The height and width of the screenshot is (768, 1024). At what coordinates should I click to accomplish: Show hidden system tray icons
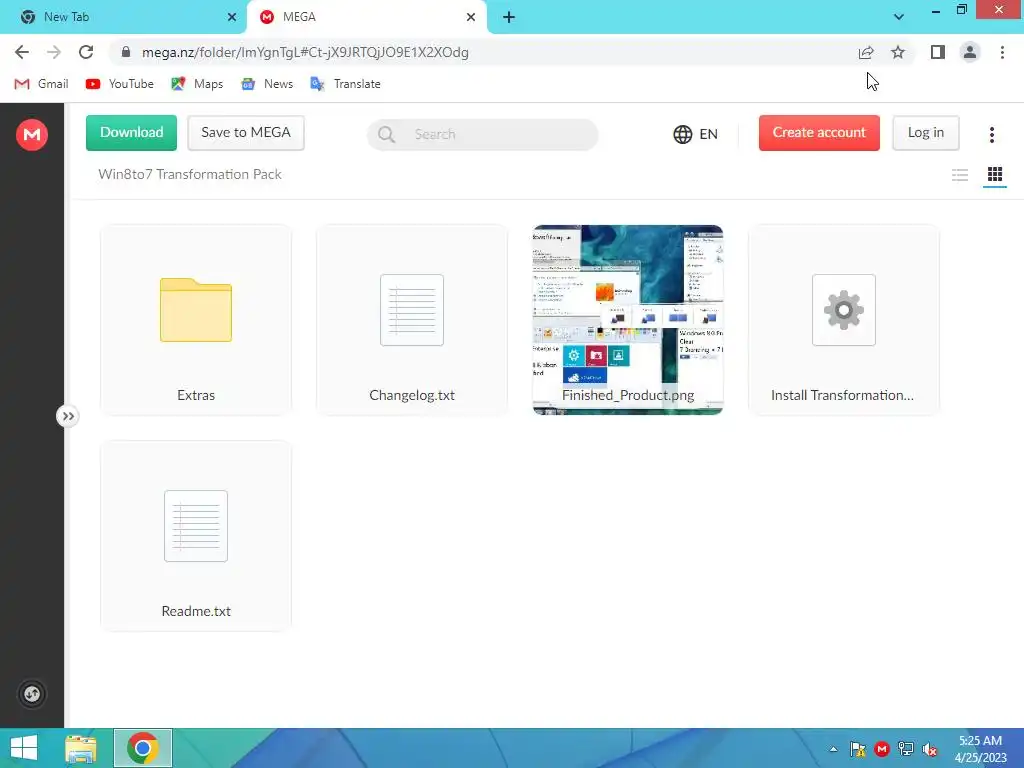833,749
